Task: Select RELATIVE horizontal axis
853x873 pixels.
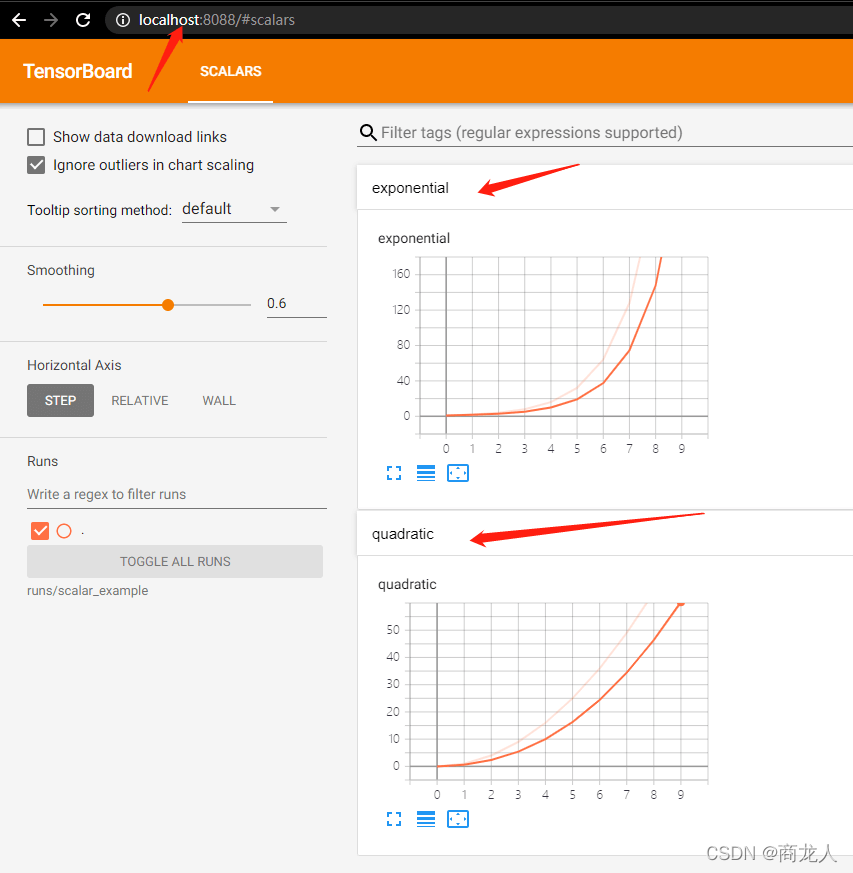Action: [140, 400]
